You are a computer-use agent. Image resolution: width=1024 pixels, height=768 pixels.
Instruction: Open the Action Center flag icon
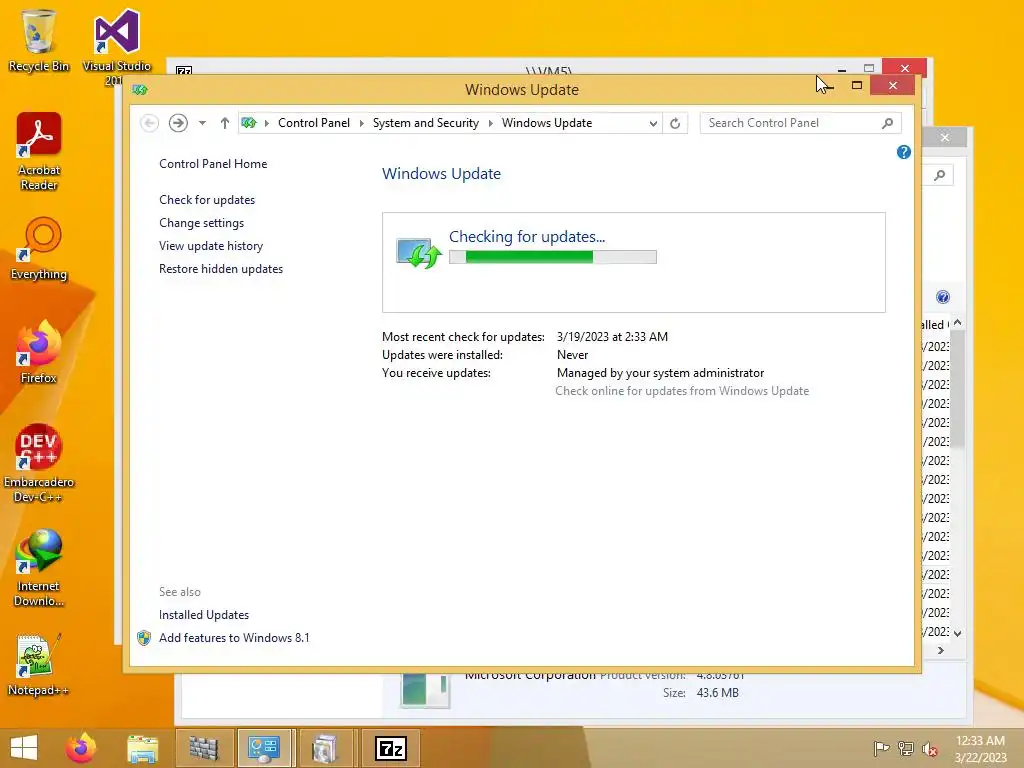(x=881, y=748)
